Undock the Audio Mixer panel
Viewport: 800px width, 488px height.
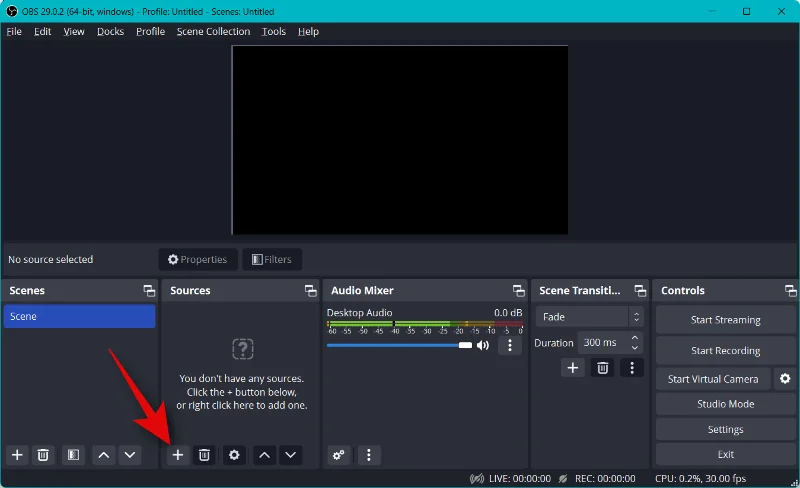(518, 290)
